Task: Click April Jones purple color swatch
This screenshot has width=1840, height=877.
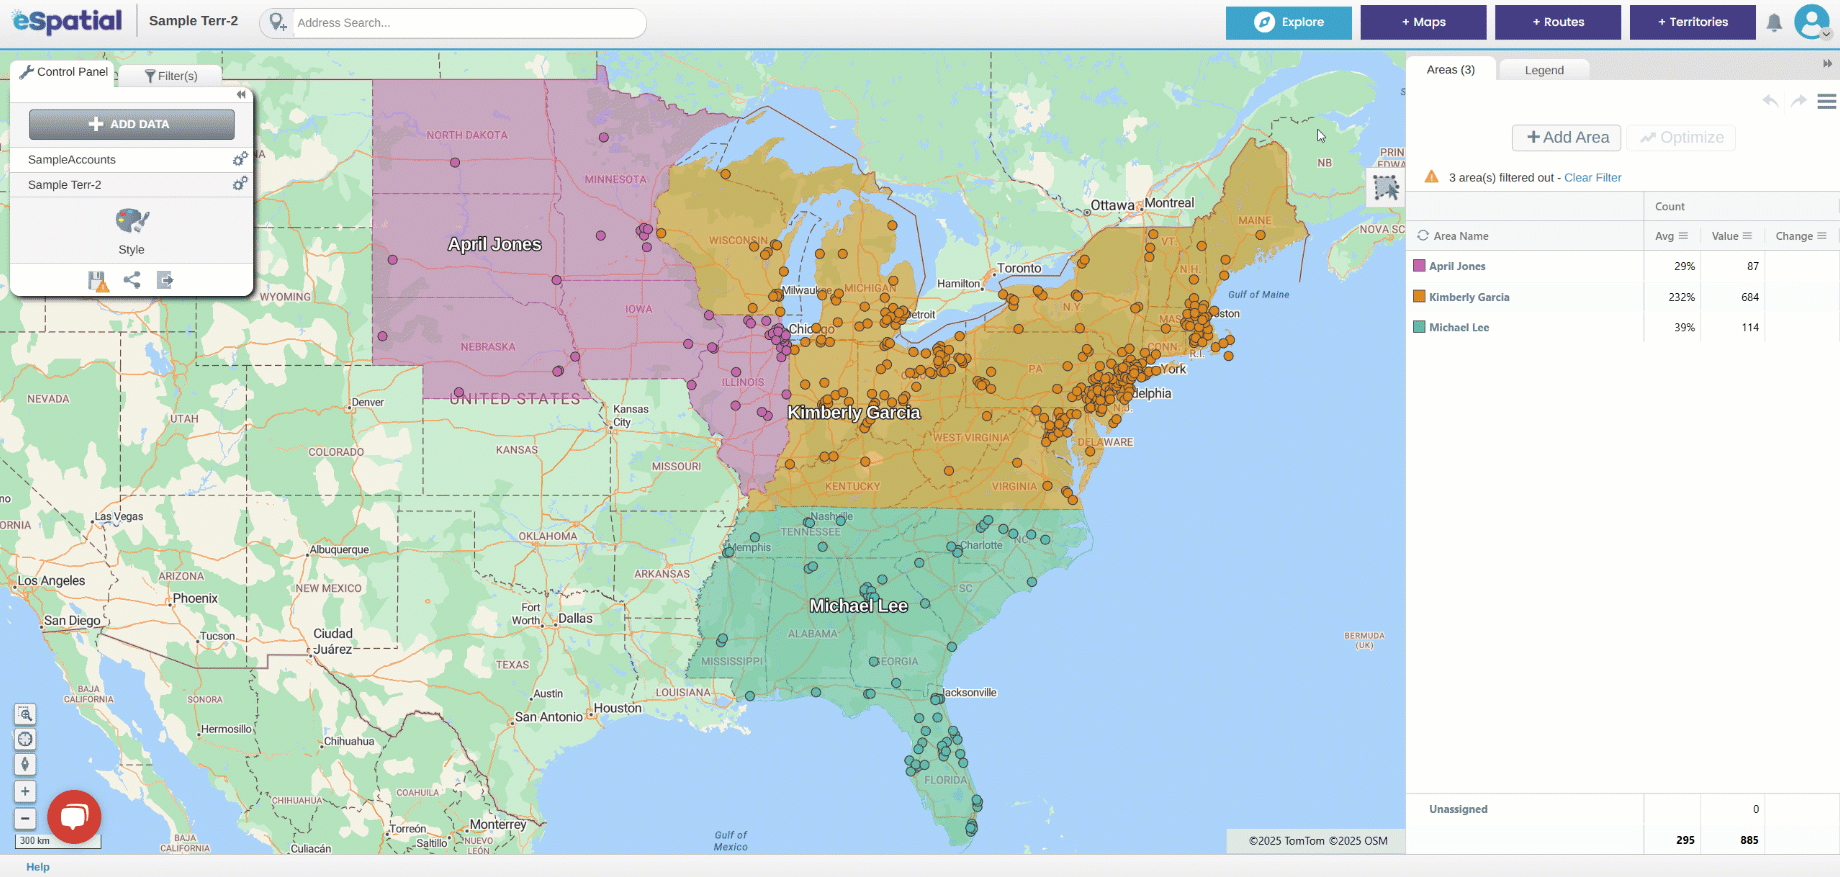Action: pos(1419,266)
